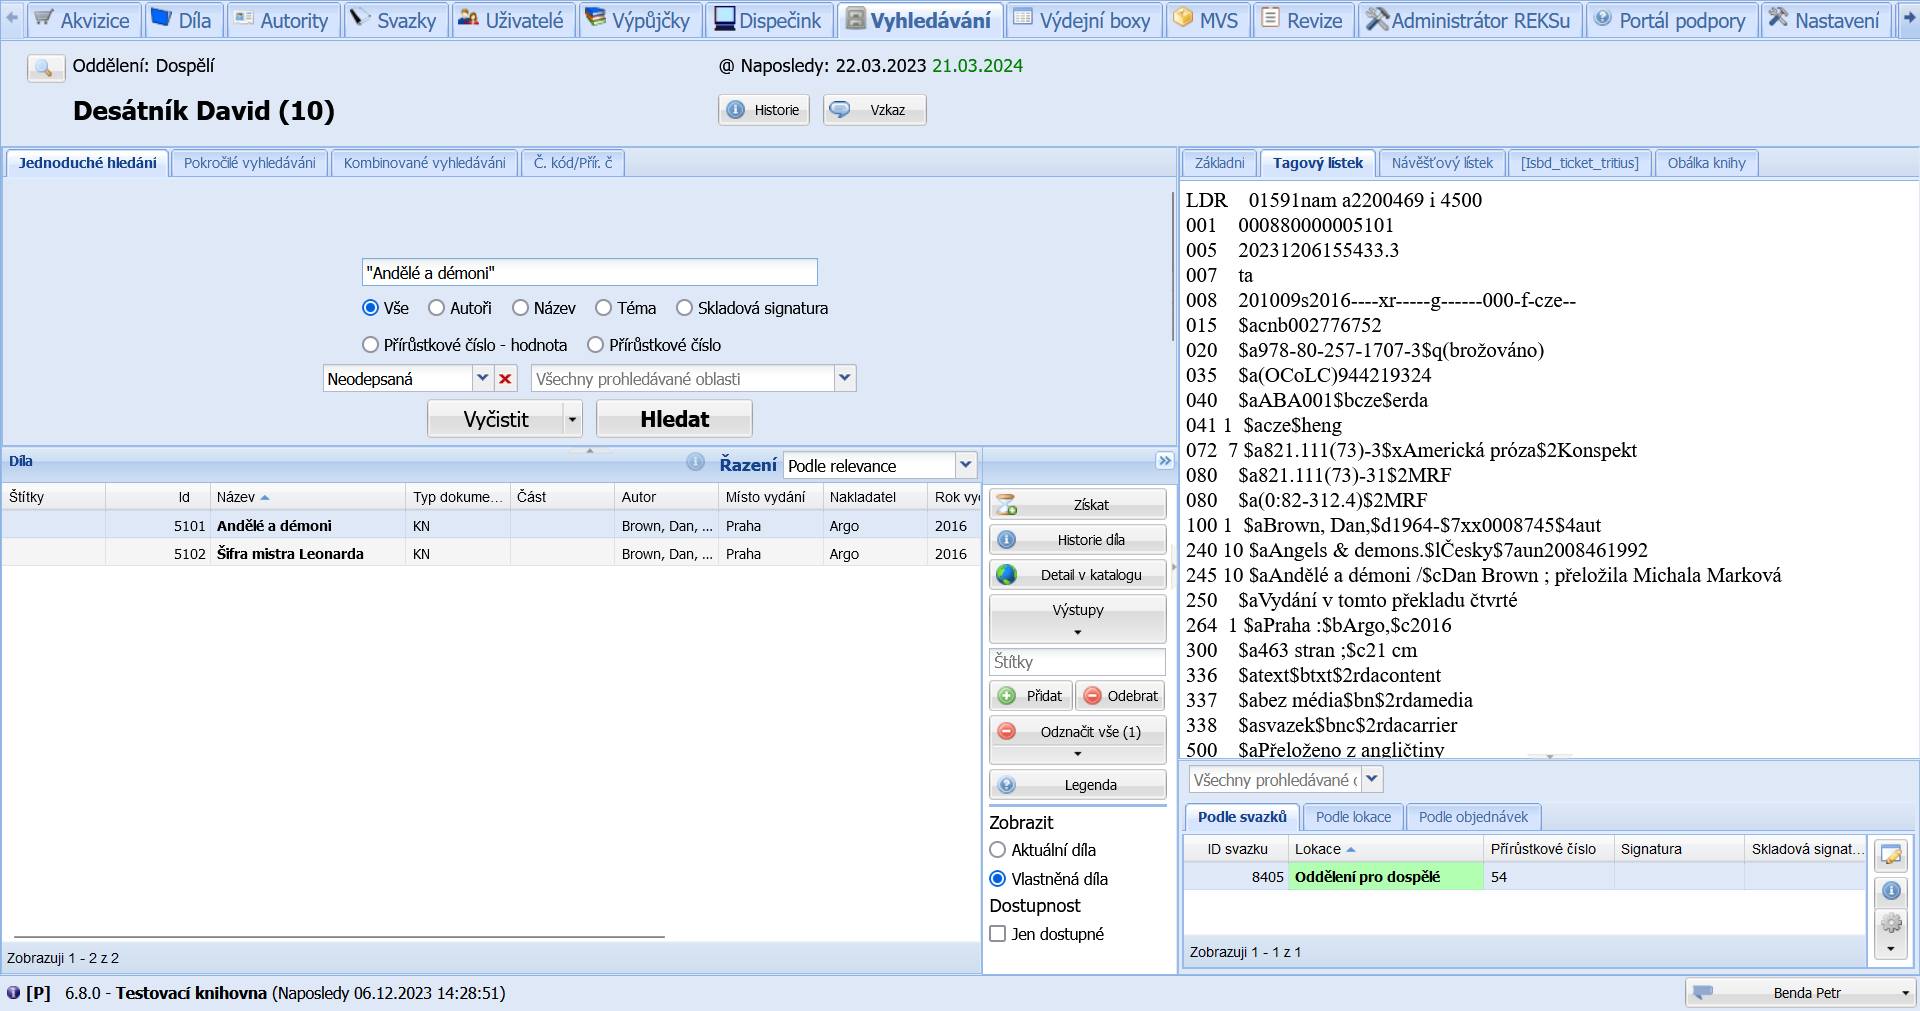Click the red X clear filter icon

505,379
